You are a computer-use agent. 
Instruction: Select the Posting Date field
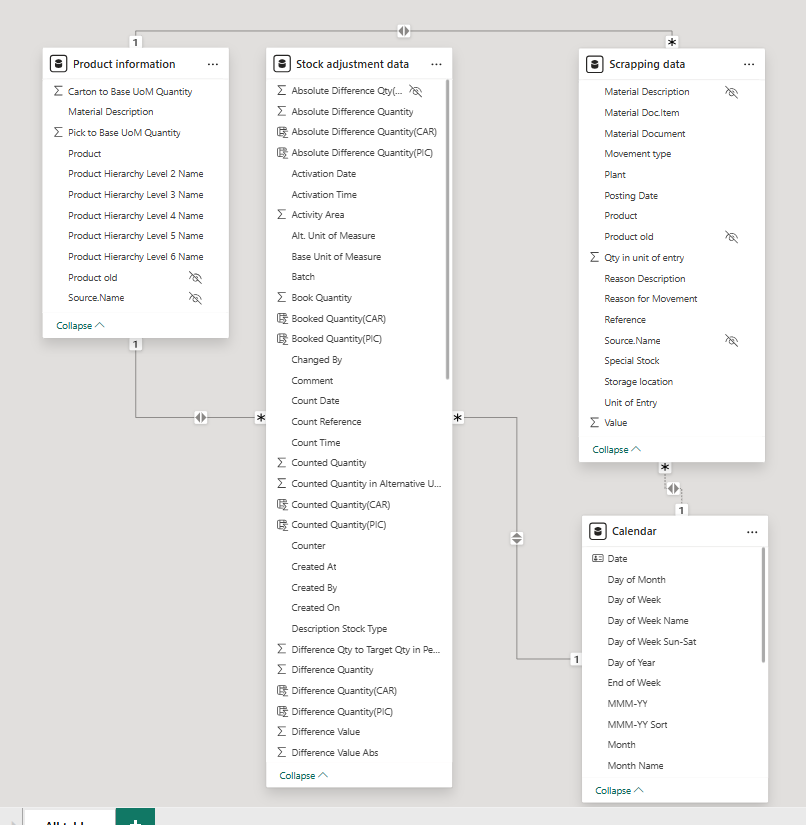[631, 196]
